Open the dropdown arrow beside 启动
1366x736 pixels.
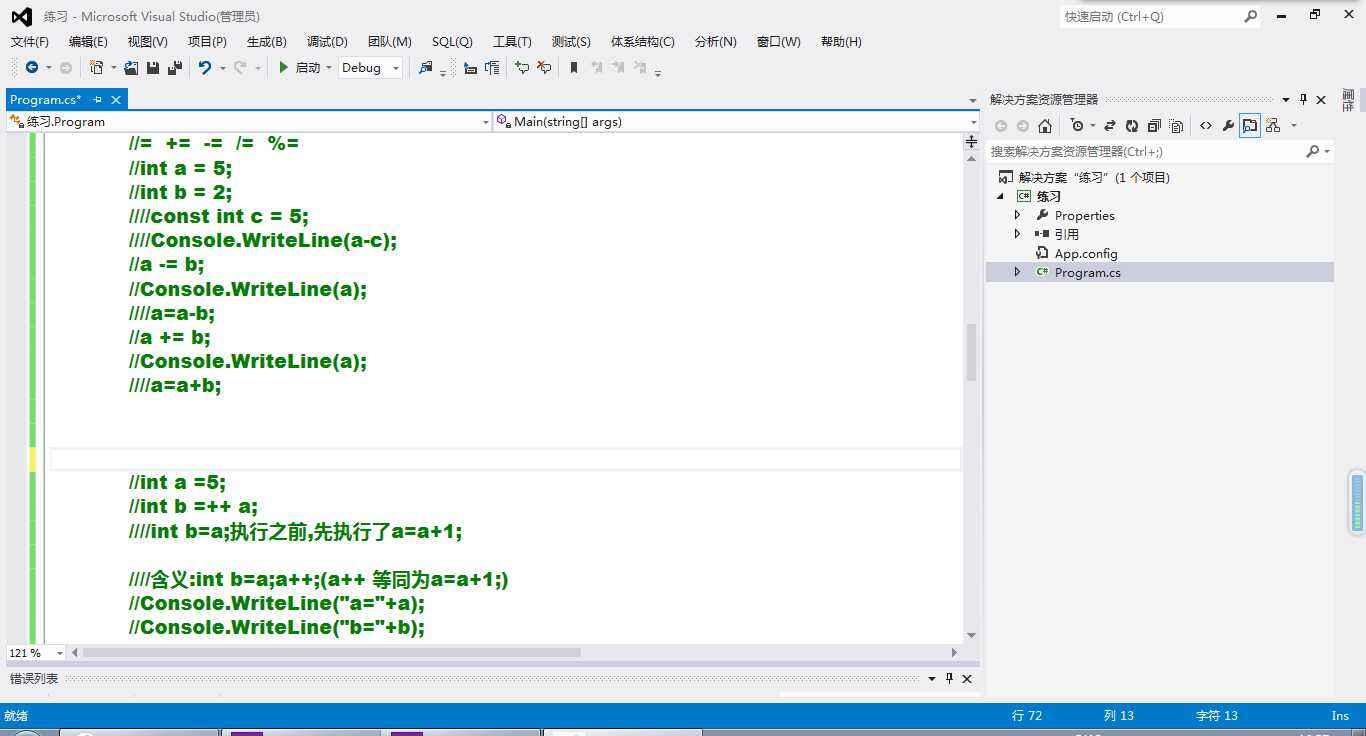(x=328, y=68)
